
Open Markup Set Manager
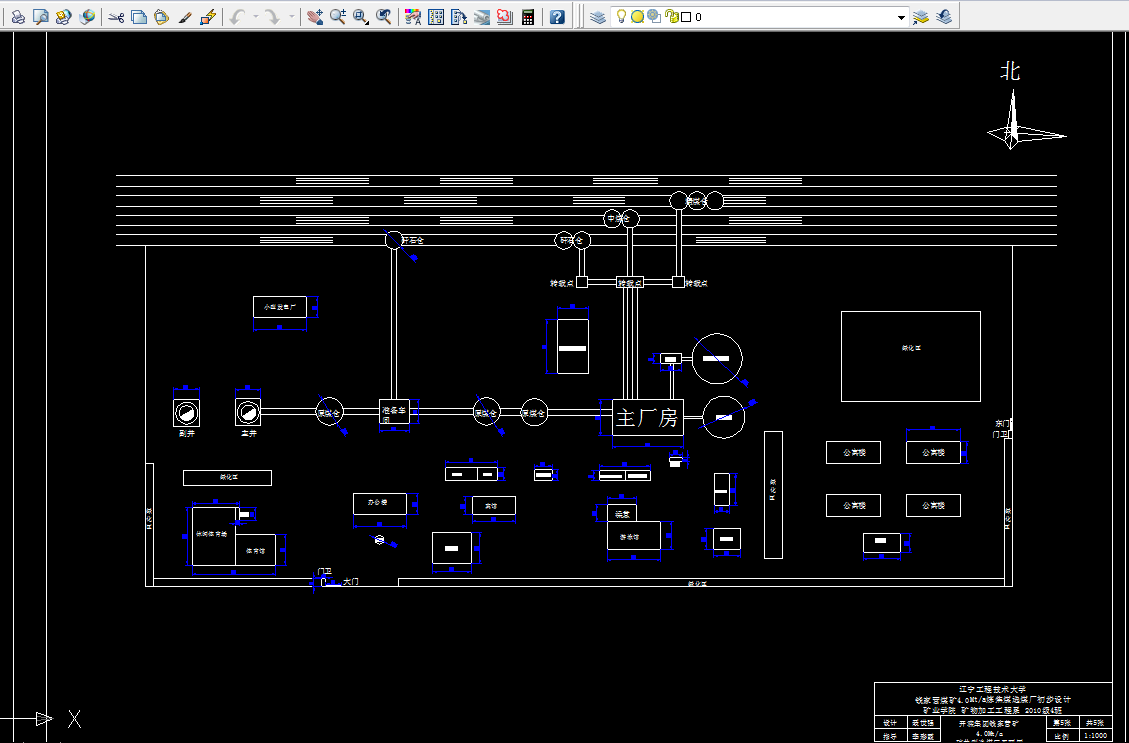point(505,17)
